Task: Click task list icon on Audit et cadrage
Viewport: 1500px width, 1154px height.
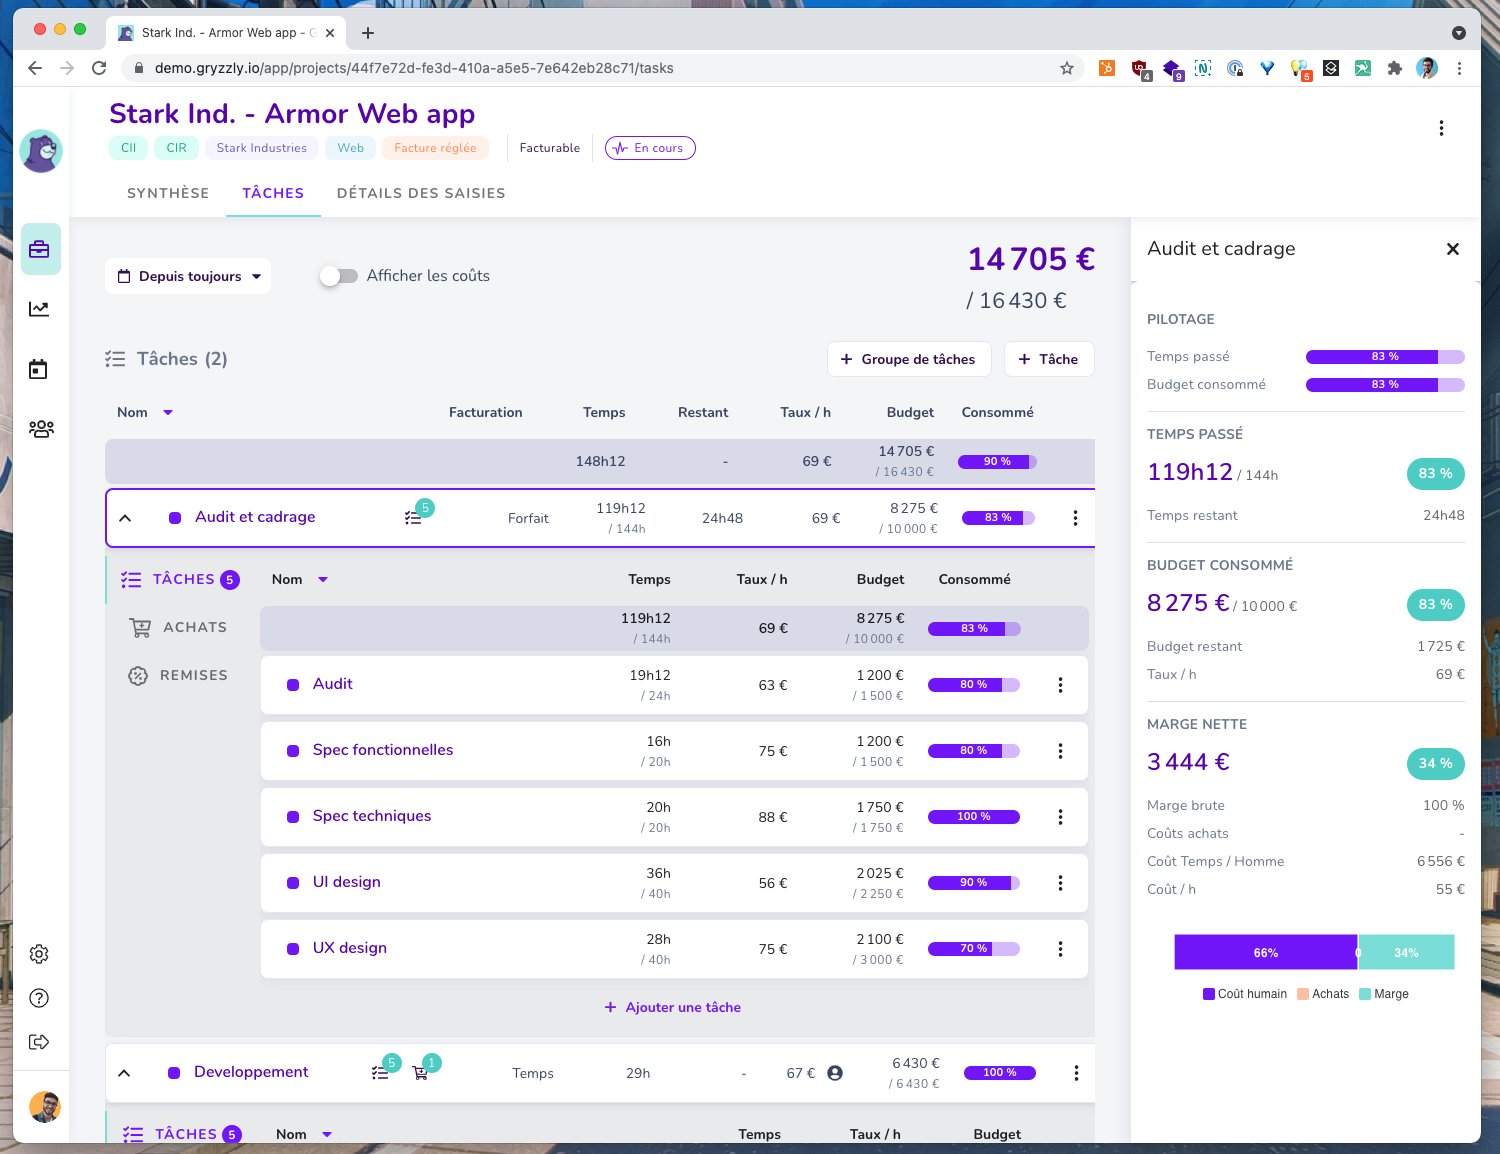Action: [413, 518]
